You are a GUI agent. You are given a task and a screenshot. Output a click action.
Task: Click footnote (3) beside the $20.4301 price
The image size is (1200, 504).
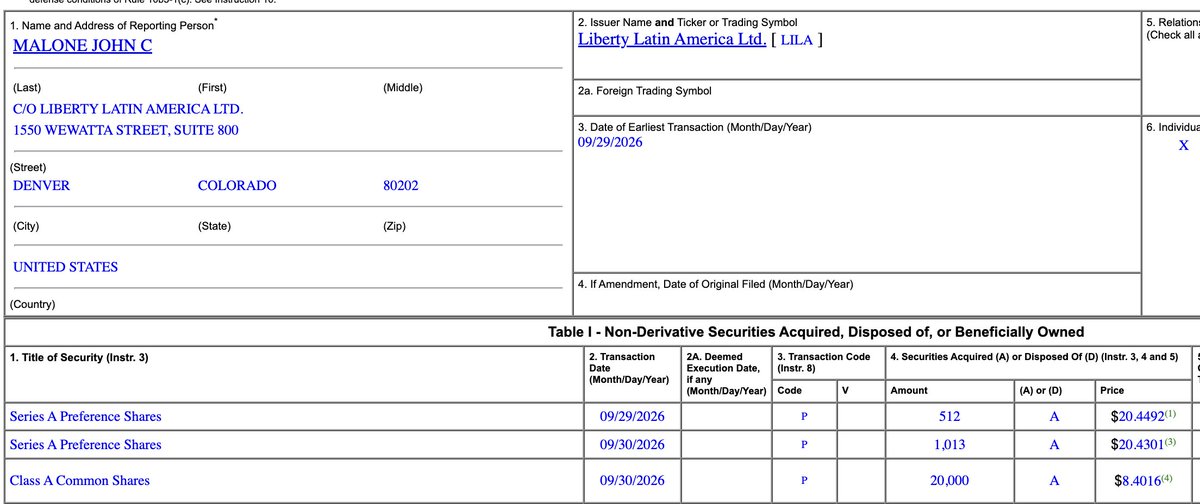tap(1170, 441)
